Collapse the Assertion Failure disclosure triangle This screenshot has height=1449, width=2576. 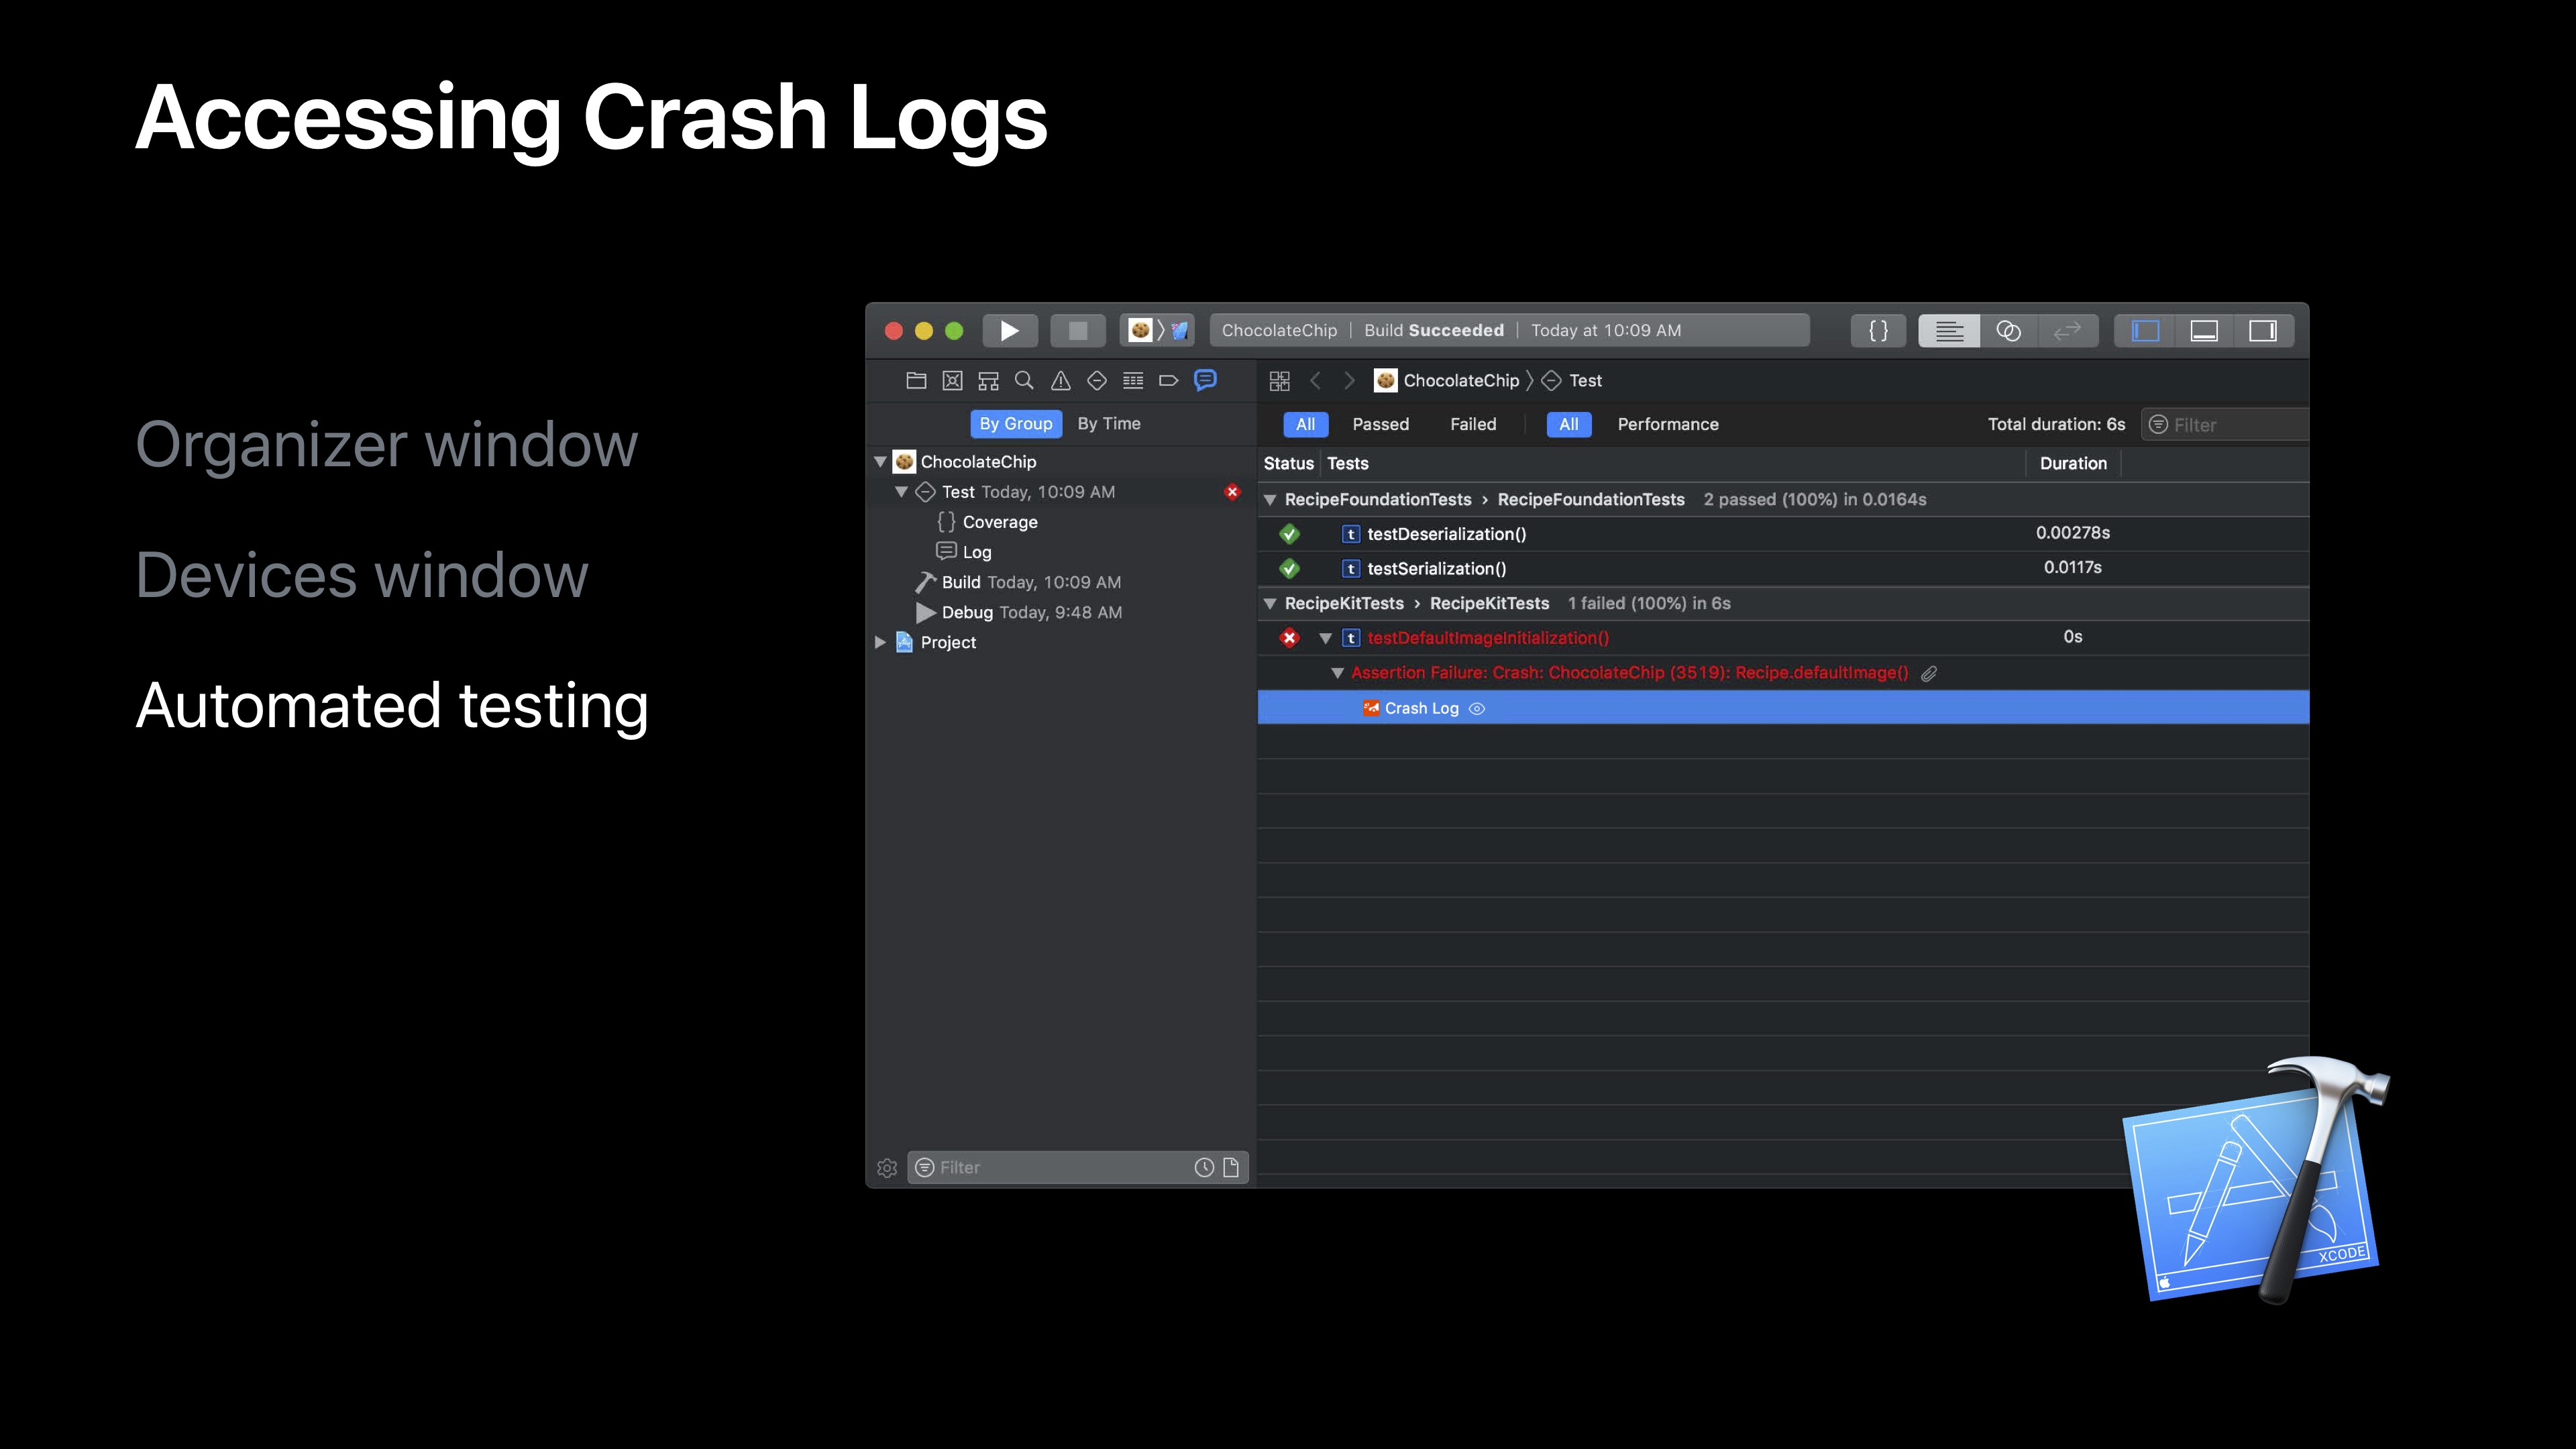1337,673
